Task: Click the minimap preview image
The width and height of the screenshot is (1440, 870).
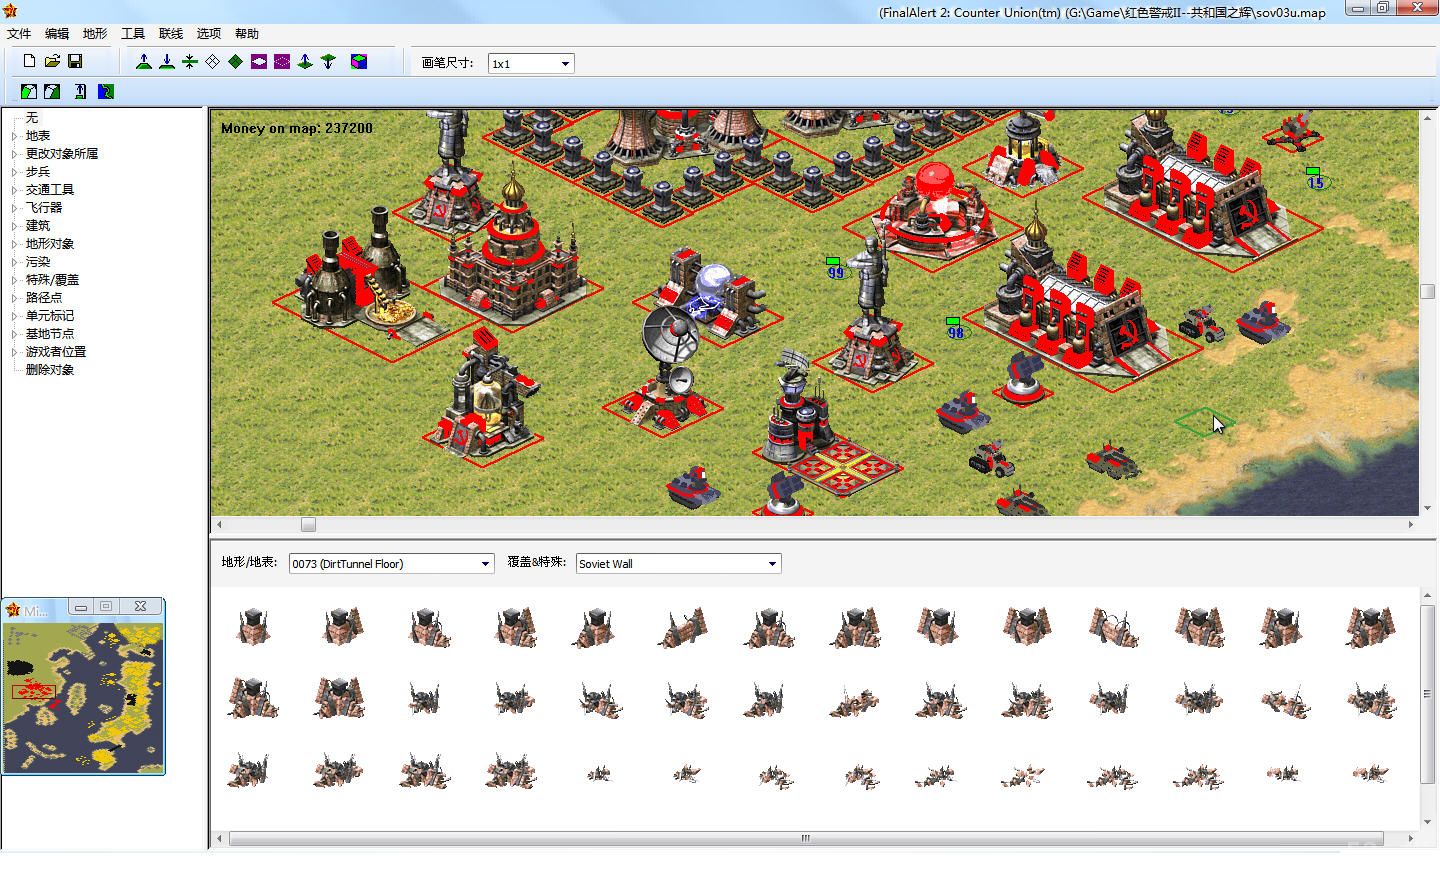Action: (83, 696)
